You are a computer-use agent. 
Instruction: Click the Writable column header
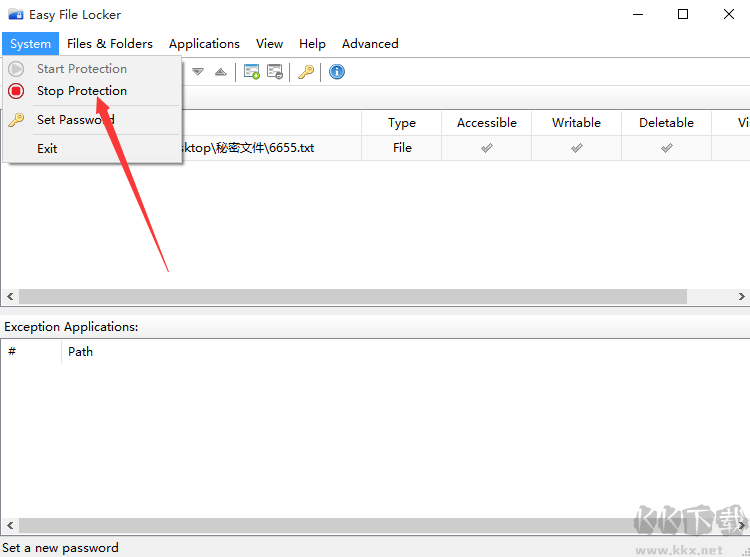pos(576,123)
